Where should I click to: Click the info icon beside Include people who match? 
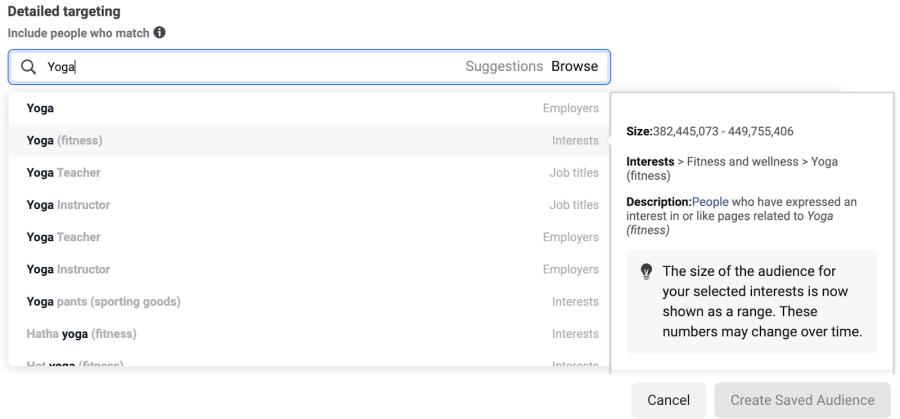click(x=160, y=33)
